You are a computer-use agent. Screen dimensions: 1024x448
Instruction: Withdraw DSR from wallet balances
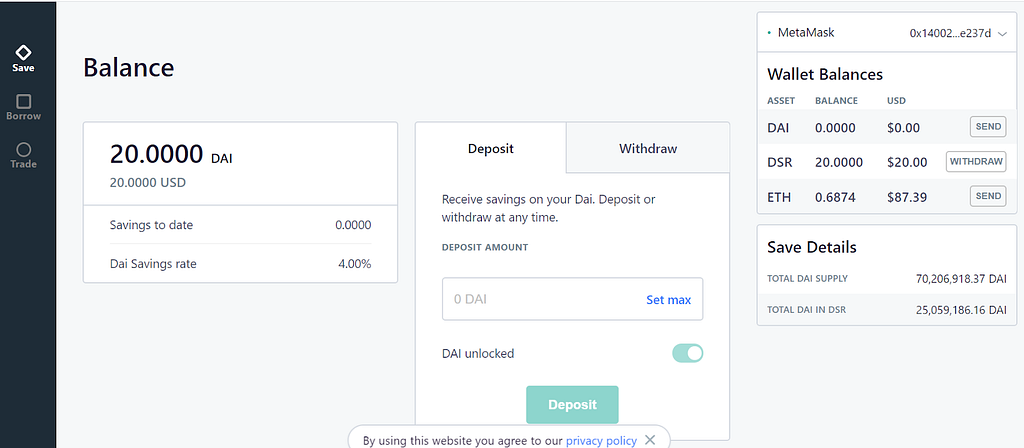pyautogui.click(x=975, y=162)
